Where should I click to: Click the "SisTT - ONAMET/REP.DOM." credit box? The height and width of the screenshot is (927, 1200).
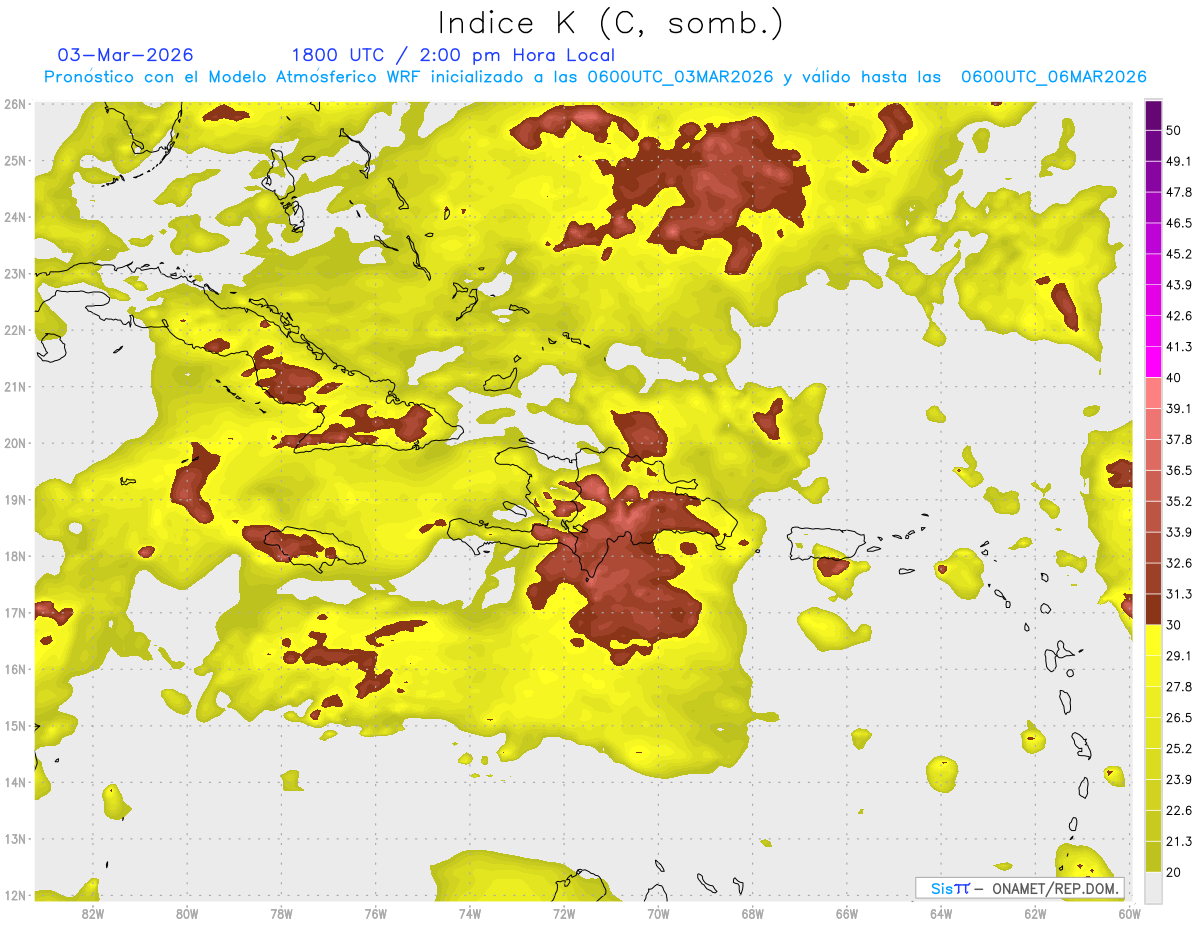1020,888
